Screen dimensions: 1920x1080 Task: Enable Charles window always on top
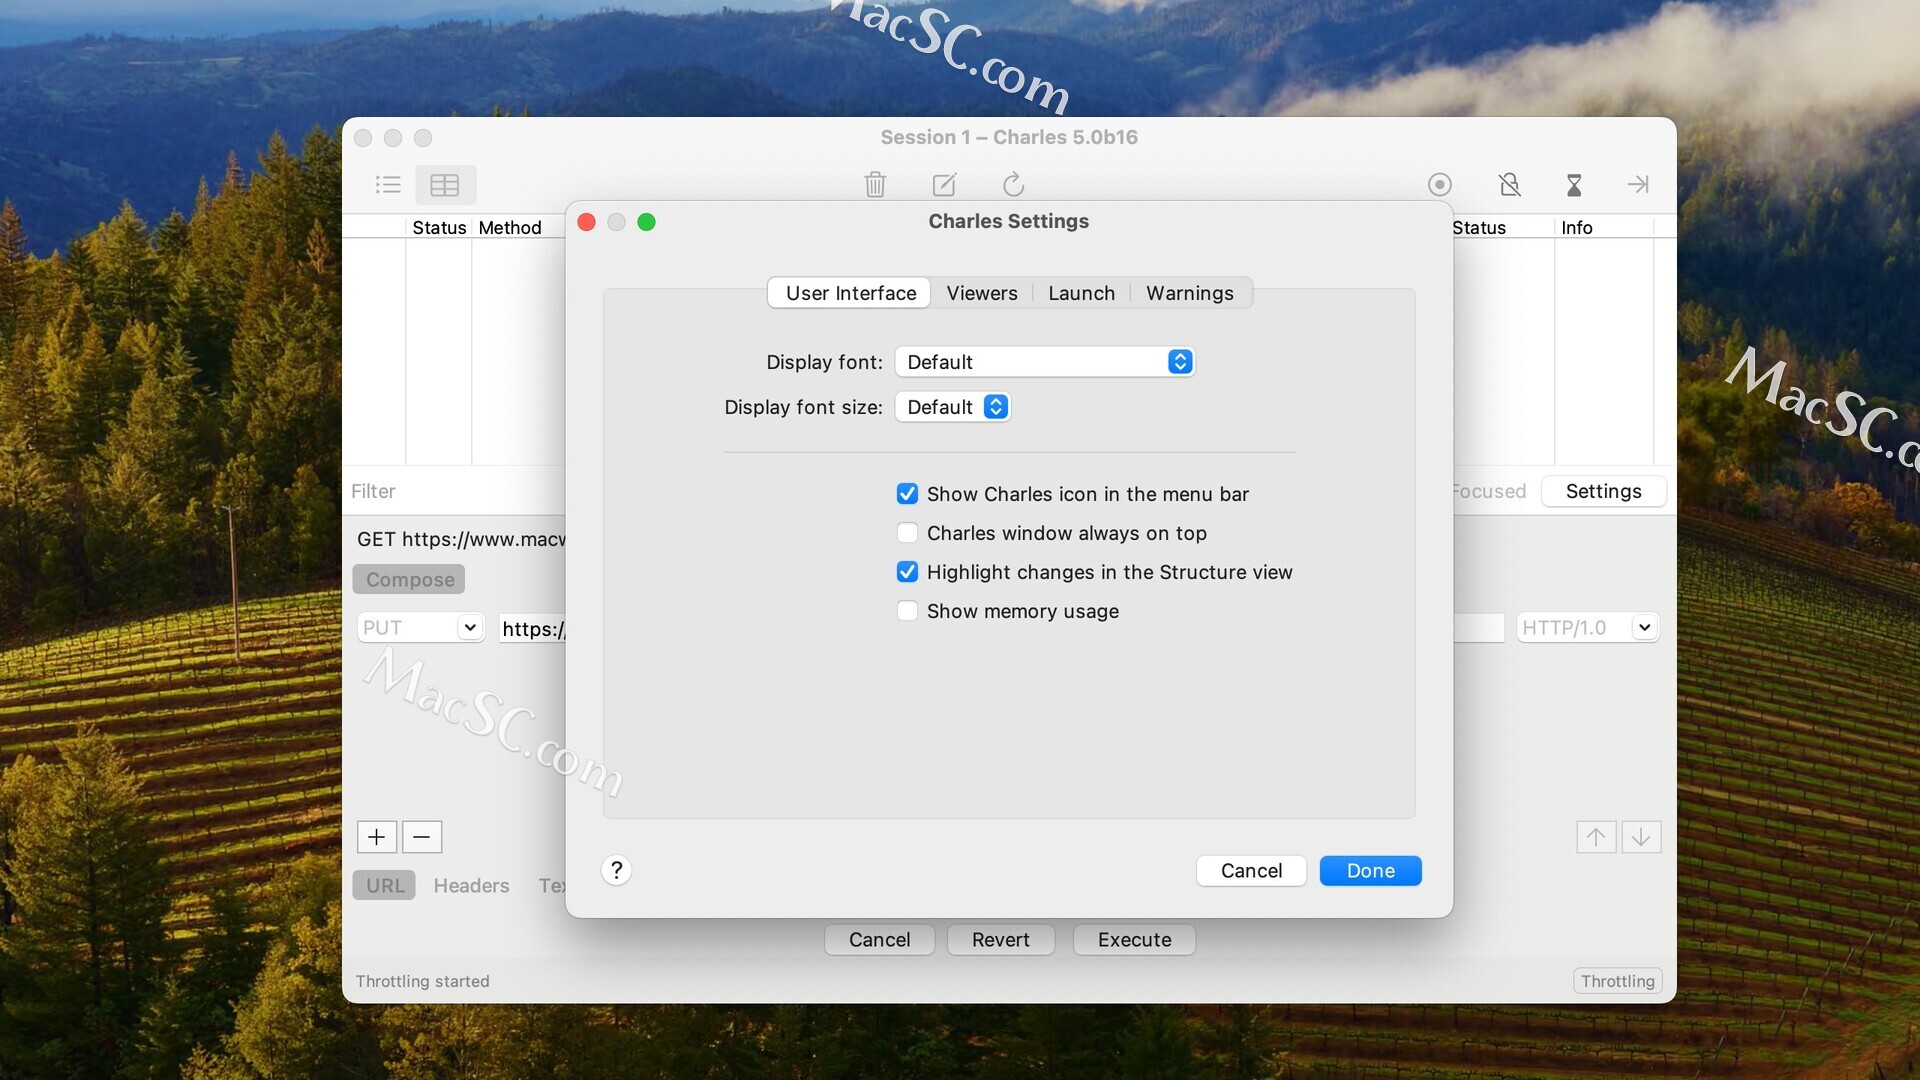907,533
